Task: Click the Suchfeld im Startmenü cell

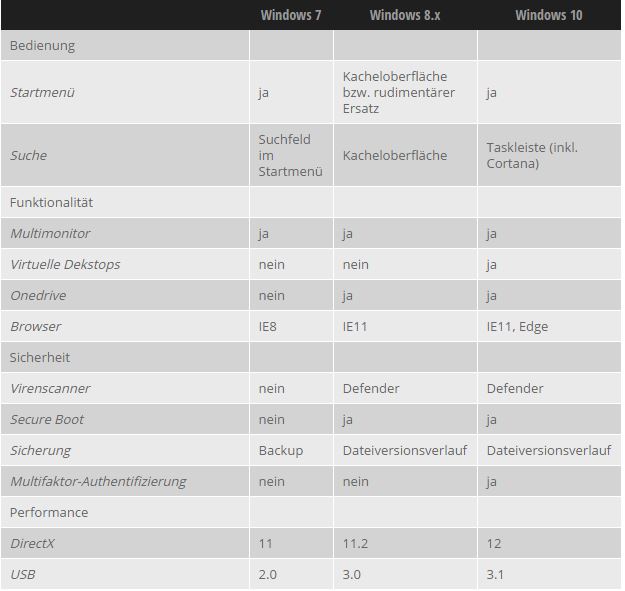Action: [291, 155]
